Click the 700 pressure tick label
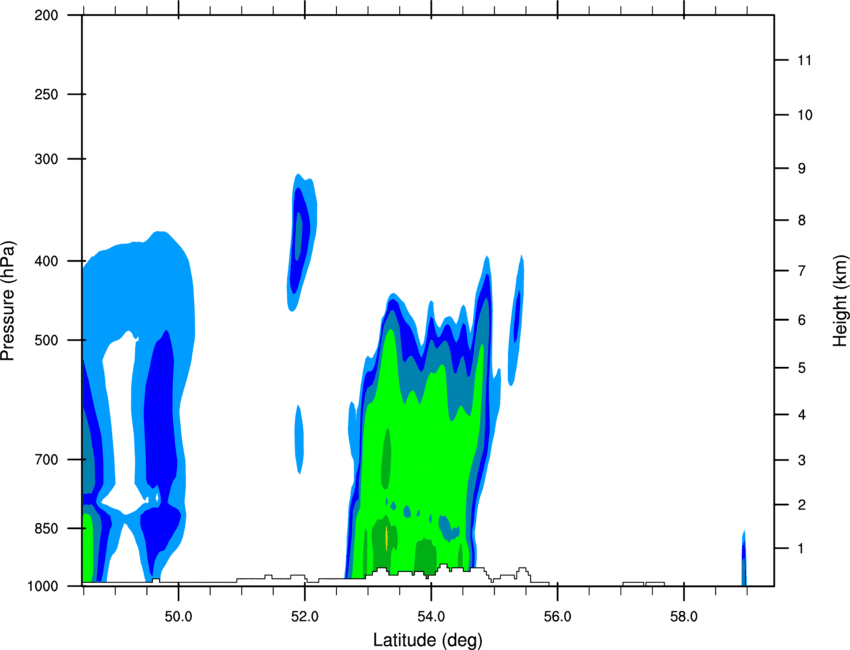Viewport: 850px width, 650px height. (x=46, y=459)
